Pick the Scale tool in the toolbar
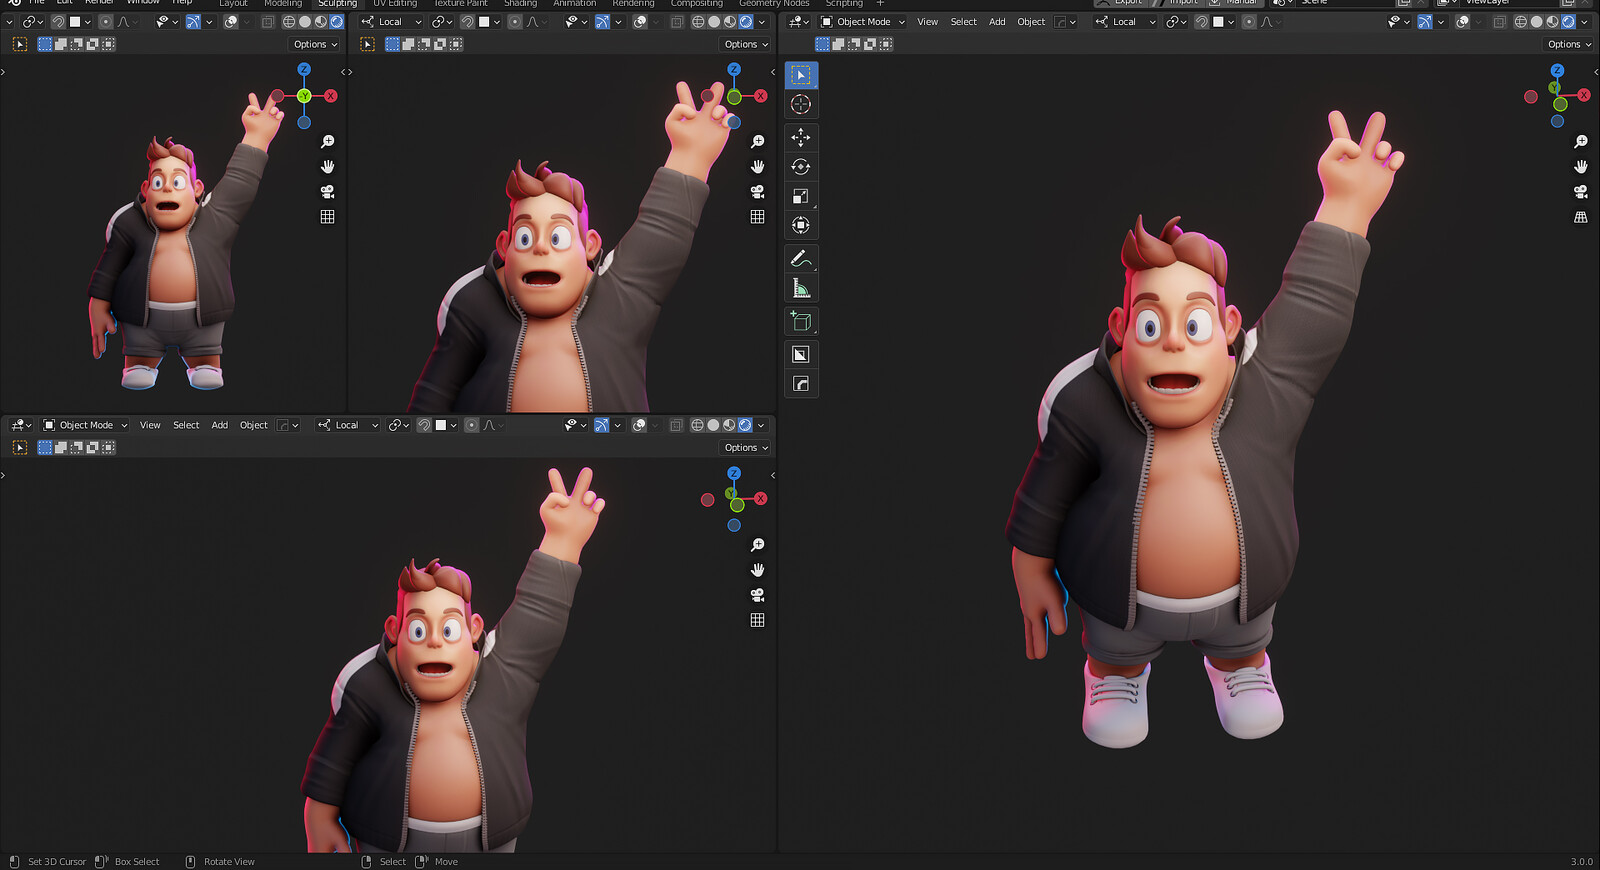1600x870 pixels. point(801,196)
